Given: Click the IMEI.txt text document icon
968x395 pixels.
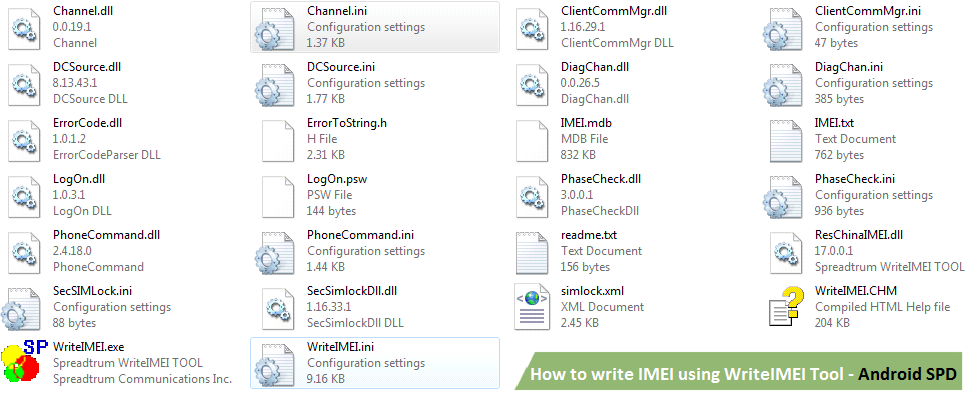Looking at the screenshot, I should [x=787, y=141].
